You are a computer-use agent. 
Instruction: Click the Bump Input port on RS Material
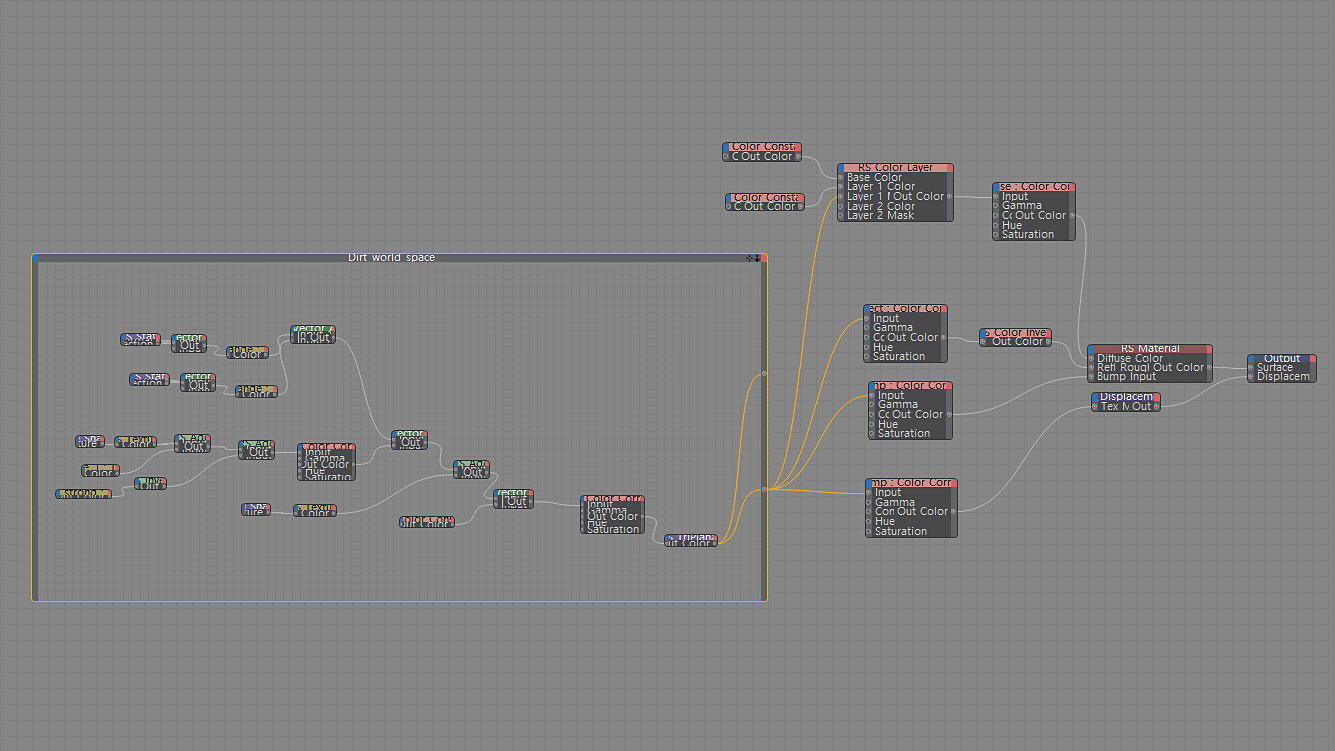1091,377
